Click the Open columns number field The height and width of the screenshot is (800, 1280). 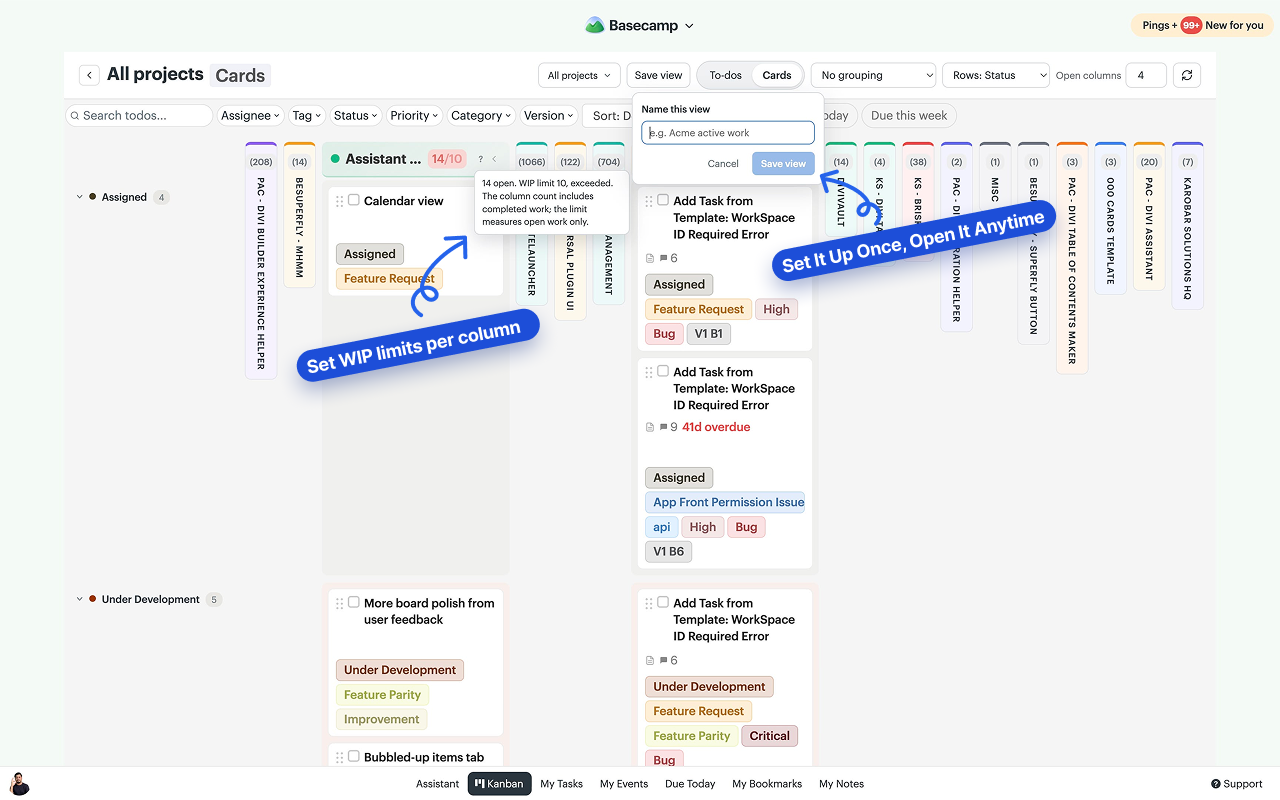tap(1146, 75)
